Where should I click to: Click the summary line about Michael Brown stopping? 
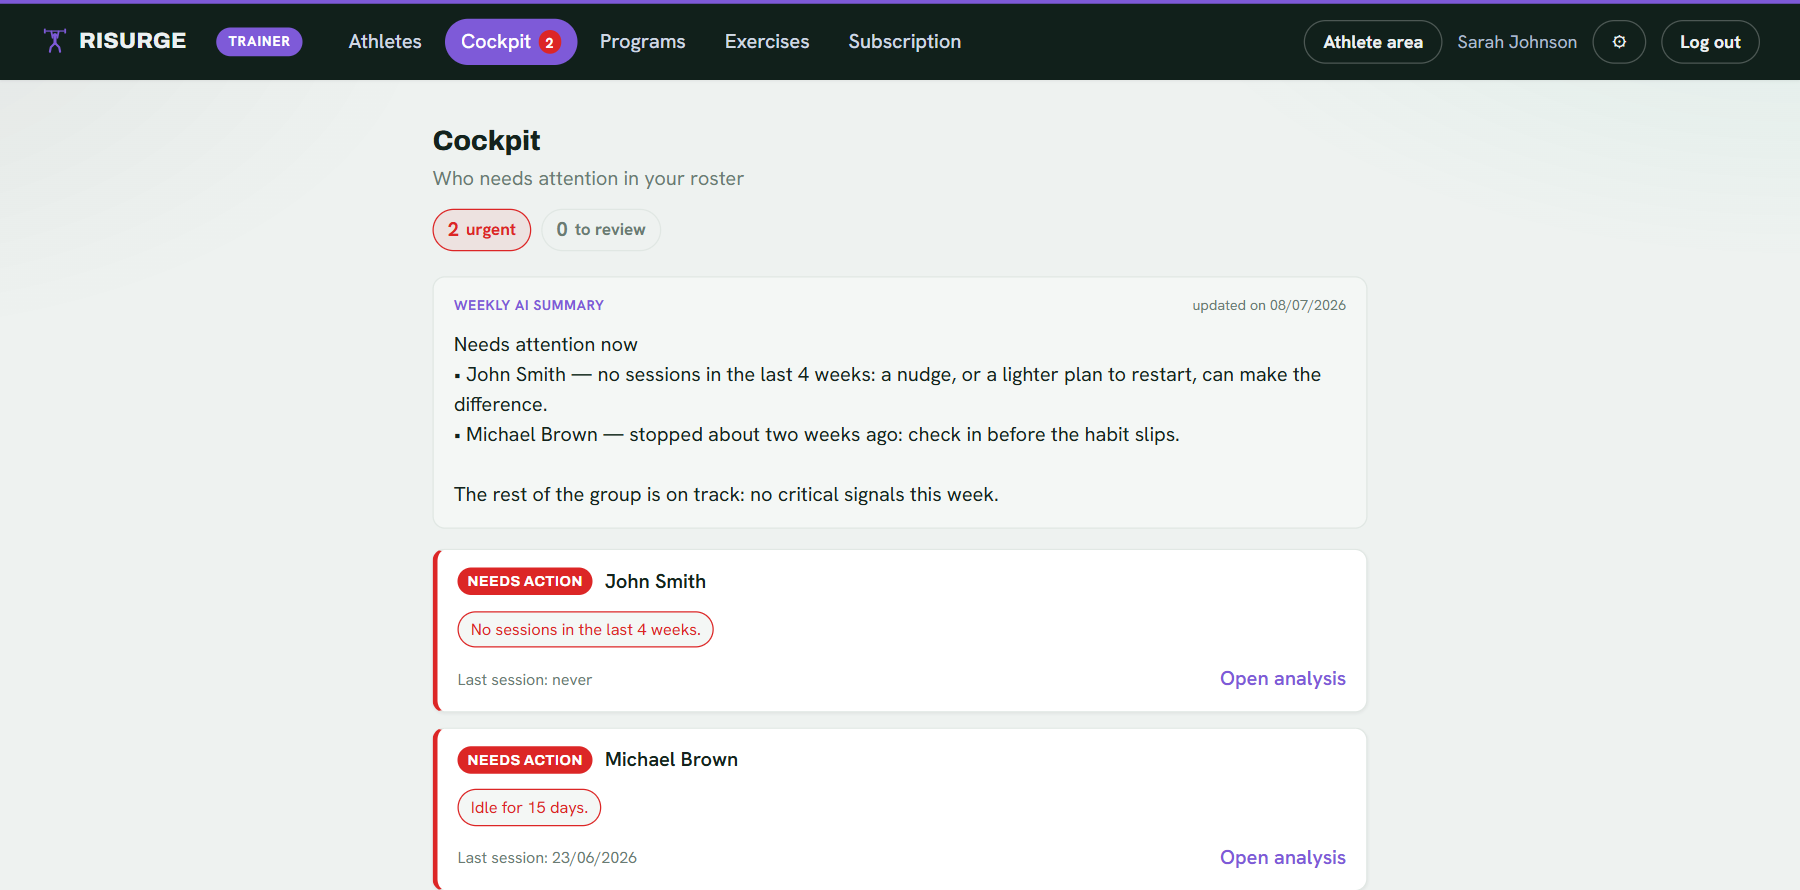817,435
